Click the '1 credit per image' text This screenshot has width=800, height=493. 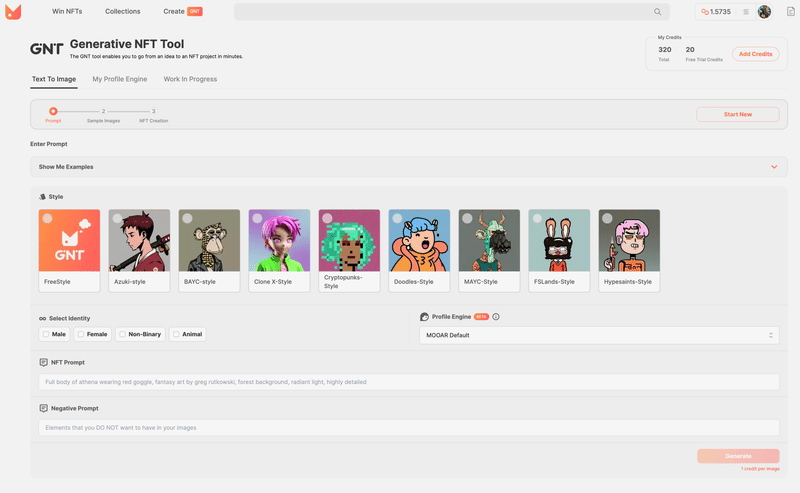pyautogui.click(x=760, y=469)
